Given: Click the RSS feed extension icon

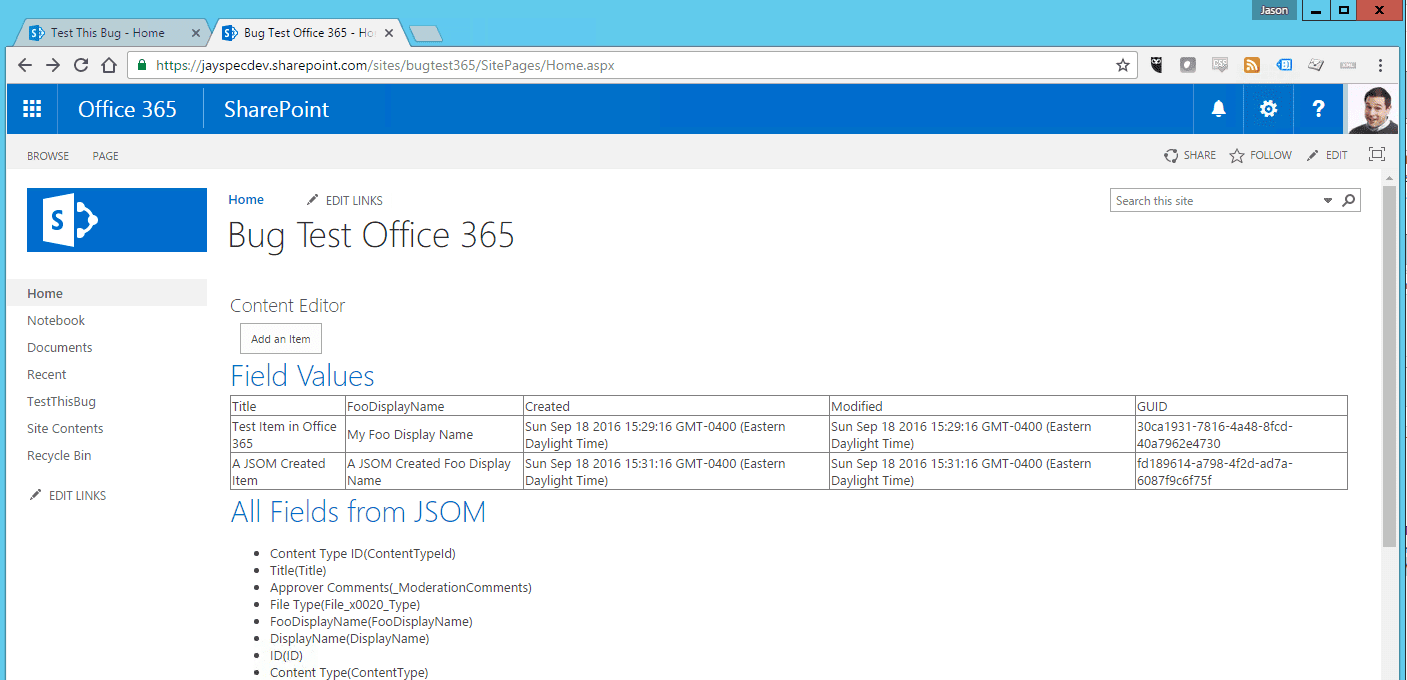Looking at the screenshot, I should coord(1252,65).
